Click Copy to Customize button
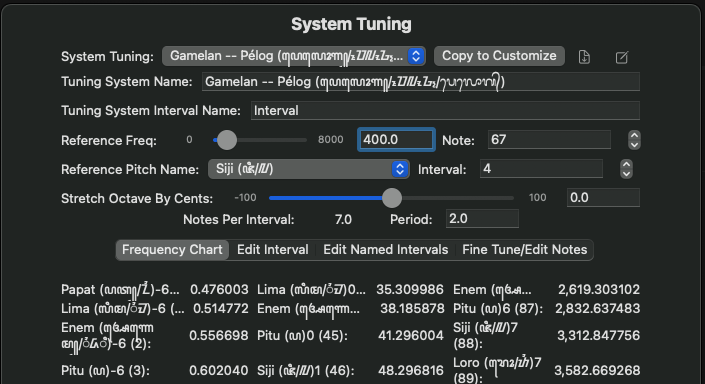 tap(499, 56)
